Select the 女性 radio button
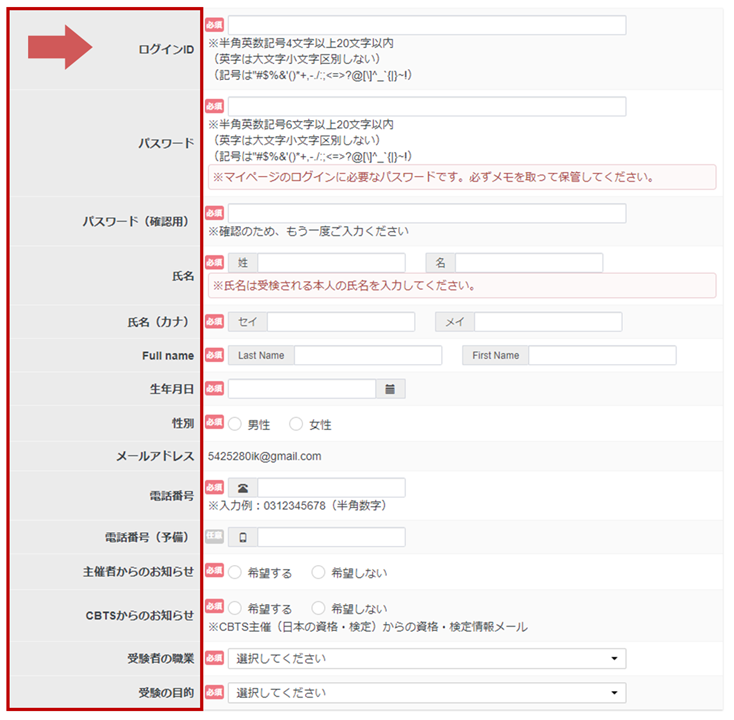Viewport: 734px width, 720px height. [x=296, y=424]
